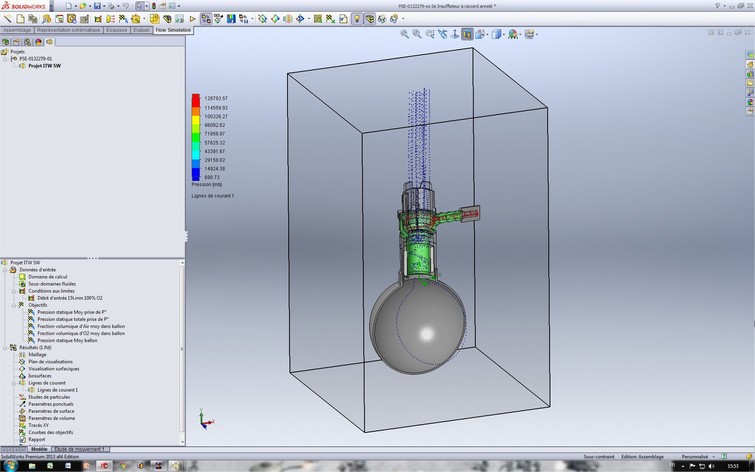Click the Courbes des objectifs icon
Viewport: 755px width, 472px height.
coord(22,432)
